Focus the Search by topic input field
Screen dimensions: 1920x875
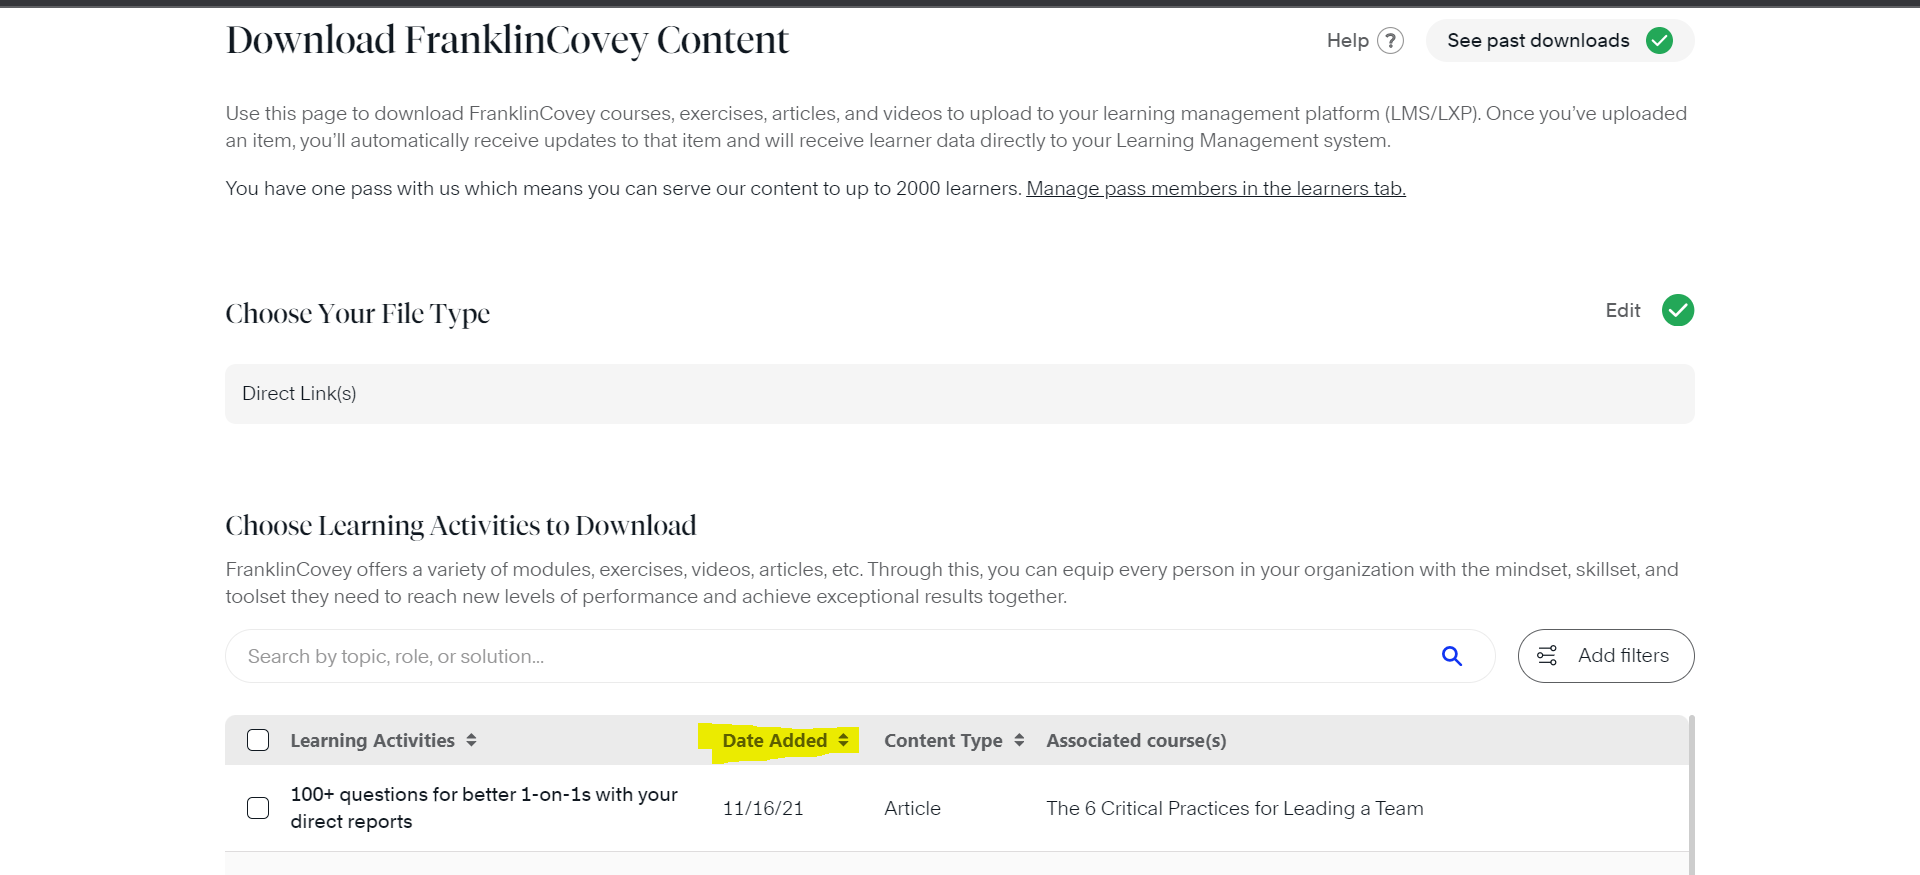point(830,656)
